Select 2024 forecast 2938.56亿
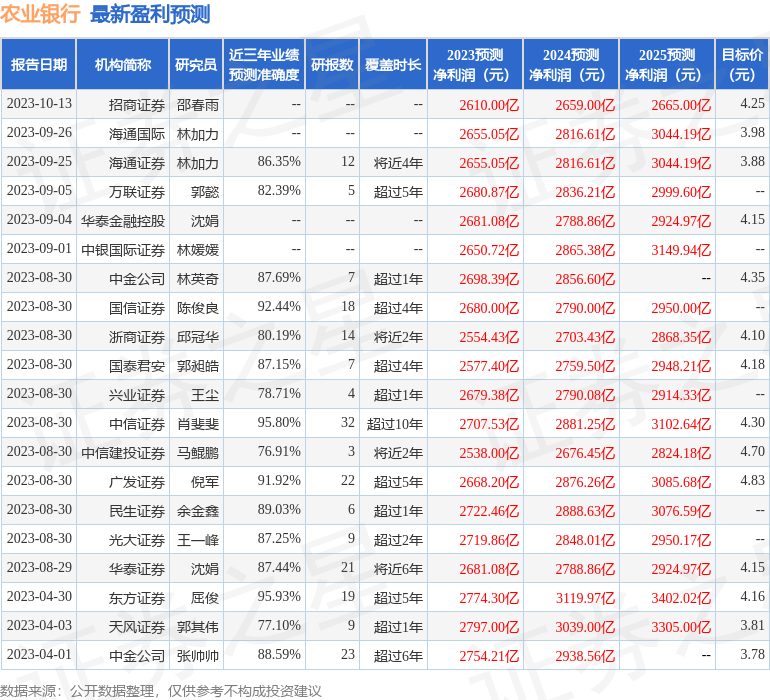The height and width of the screenshot is (700, 770). pyautogui.click(x=585, y=656)
